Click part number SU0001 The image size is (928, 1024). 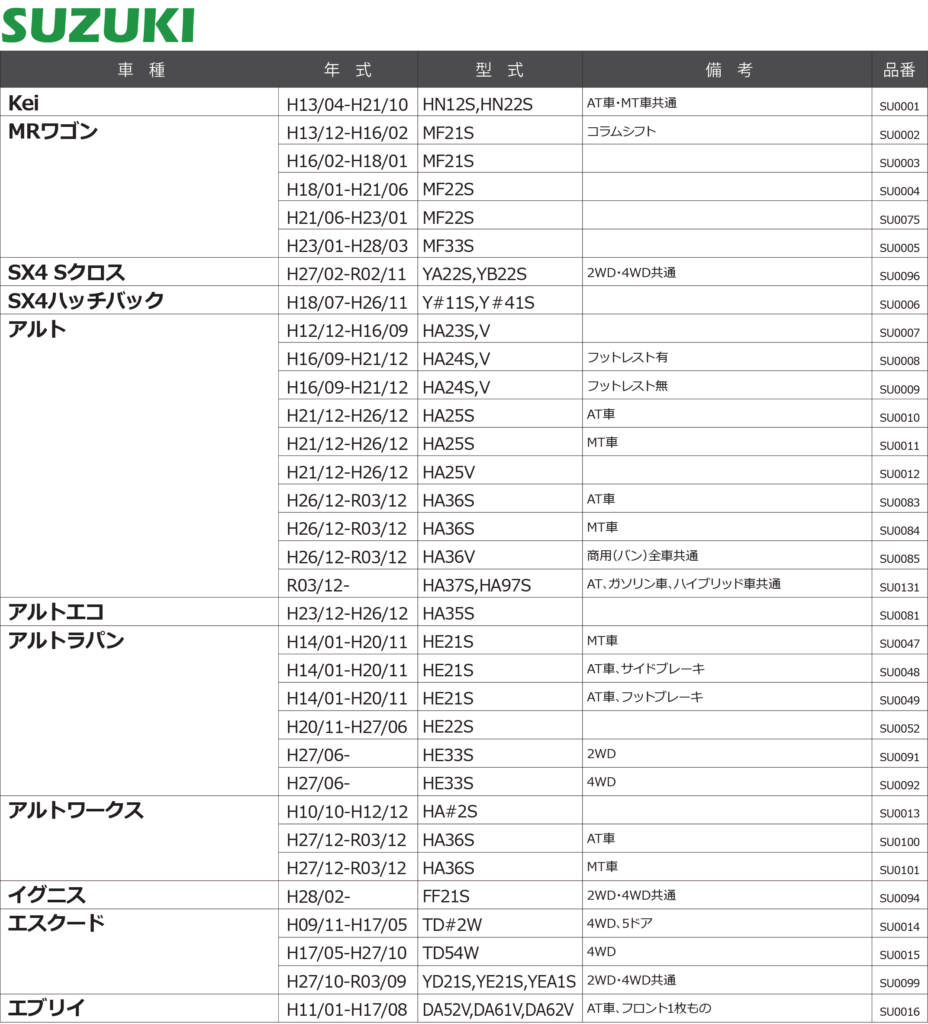tap(899, 106)
